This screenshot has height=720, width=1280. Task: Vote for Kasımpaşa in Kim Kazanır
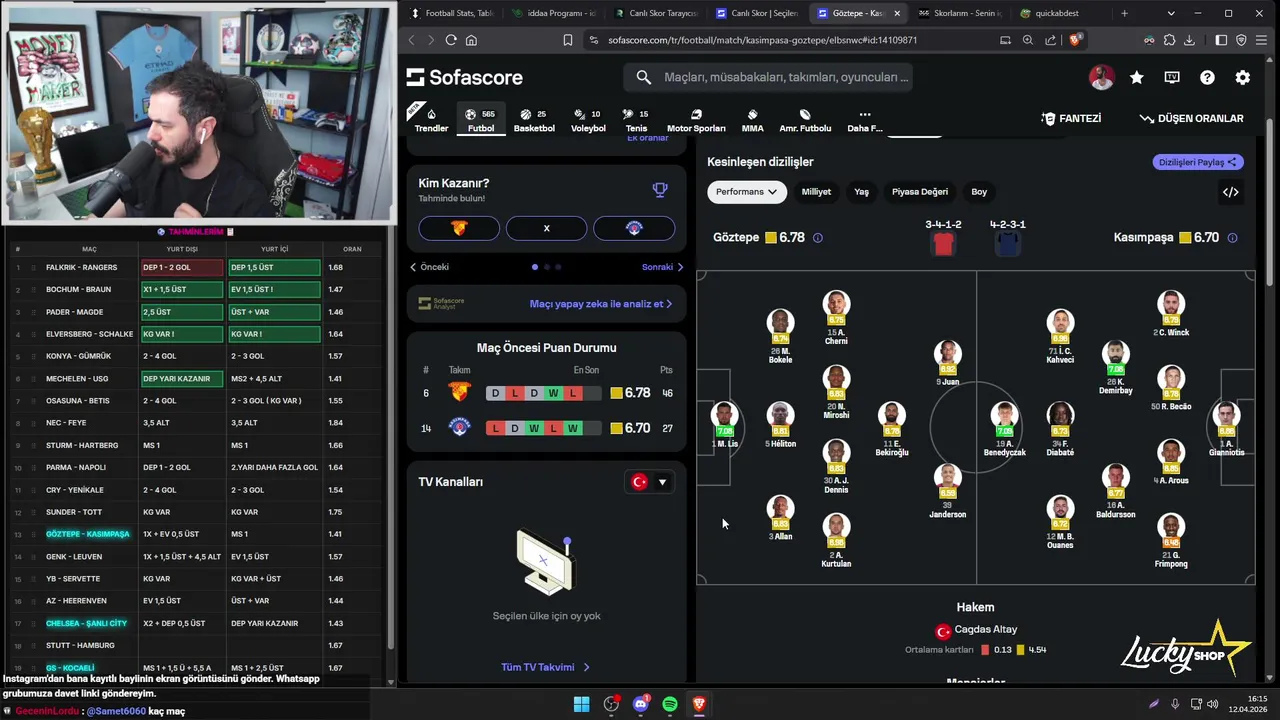(x=634, y=228)
